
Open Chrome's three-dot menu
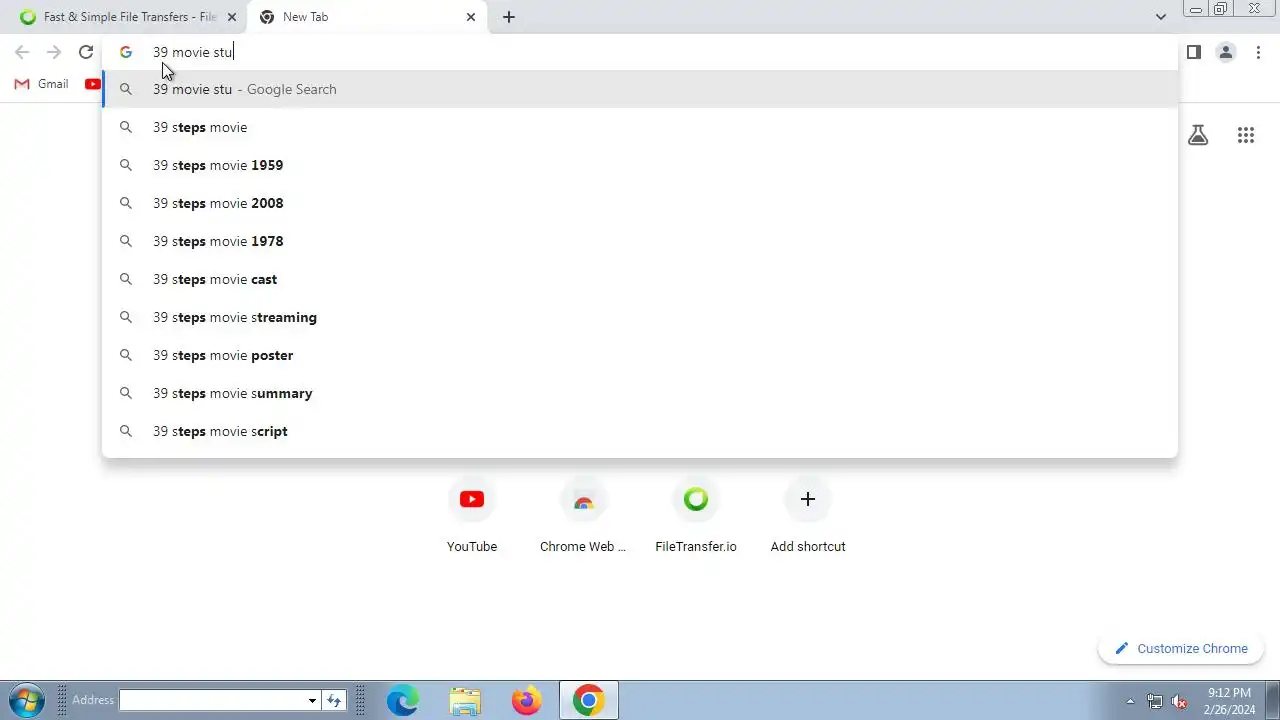[x=1258, y=52]
